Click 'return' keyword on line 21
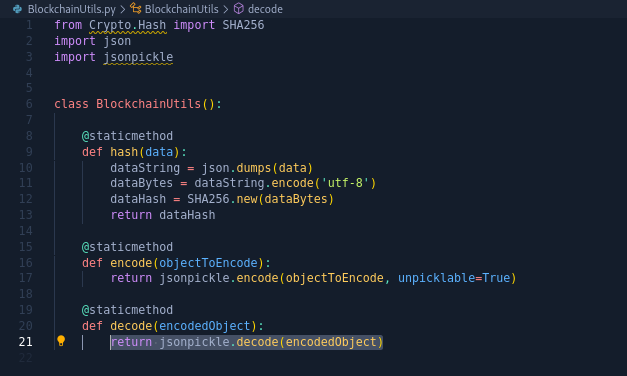 click(131, 342)
